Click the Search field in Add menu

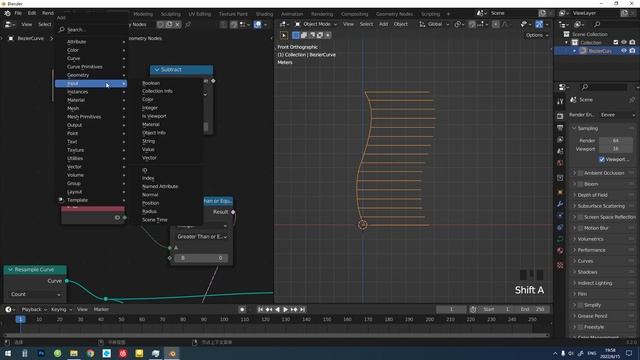pos(92,29)
